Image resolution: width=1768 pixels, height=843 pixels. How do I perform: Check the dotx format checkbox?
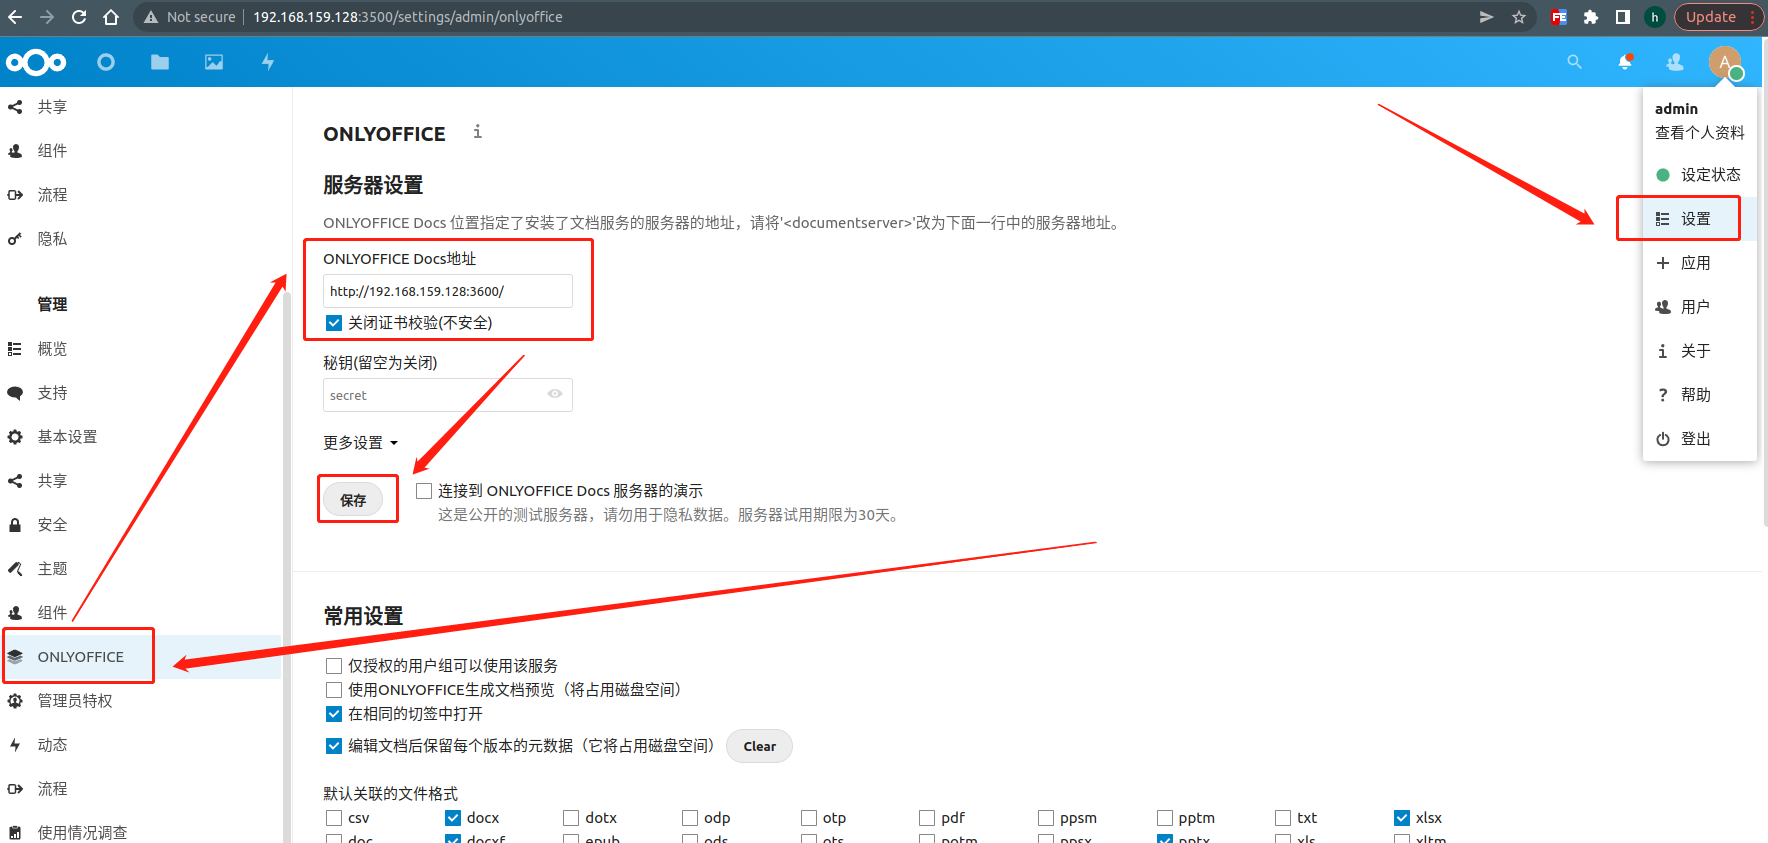point(571,818)
